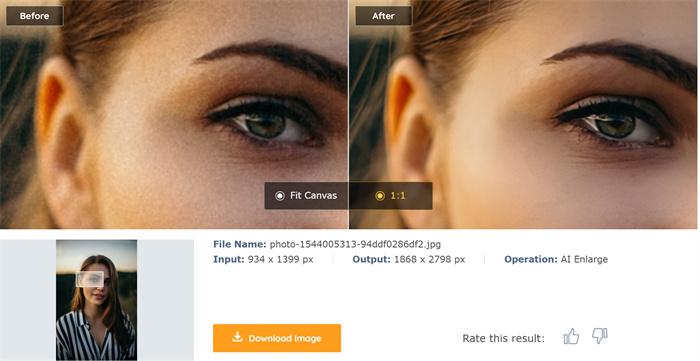Image resolution: width=700 pixels, height=361 pixels.
Task: Click the 1:1 text label
Action: click(x=398, y=195)
